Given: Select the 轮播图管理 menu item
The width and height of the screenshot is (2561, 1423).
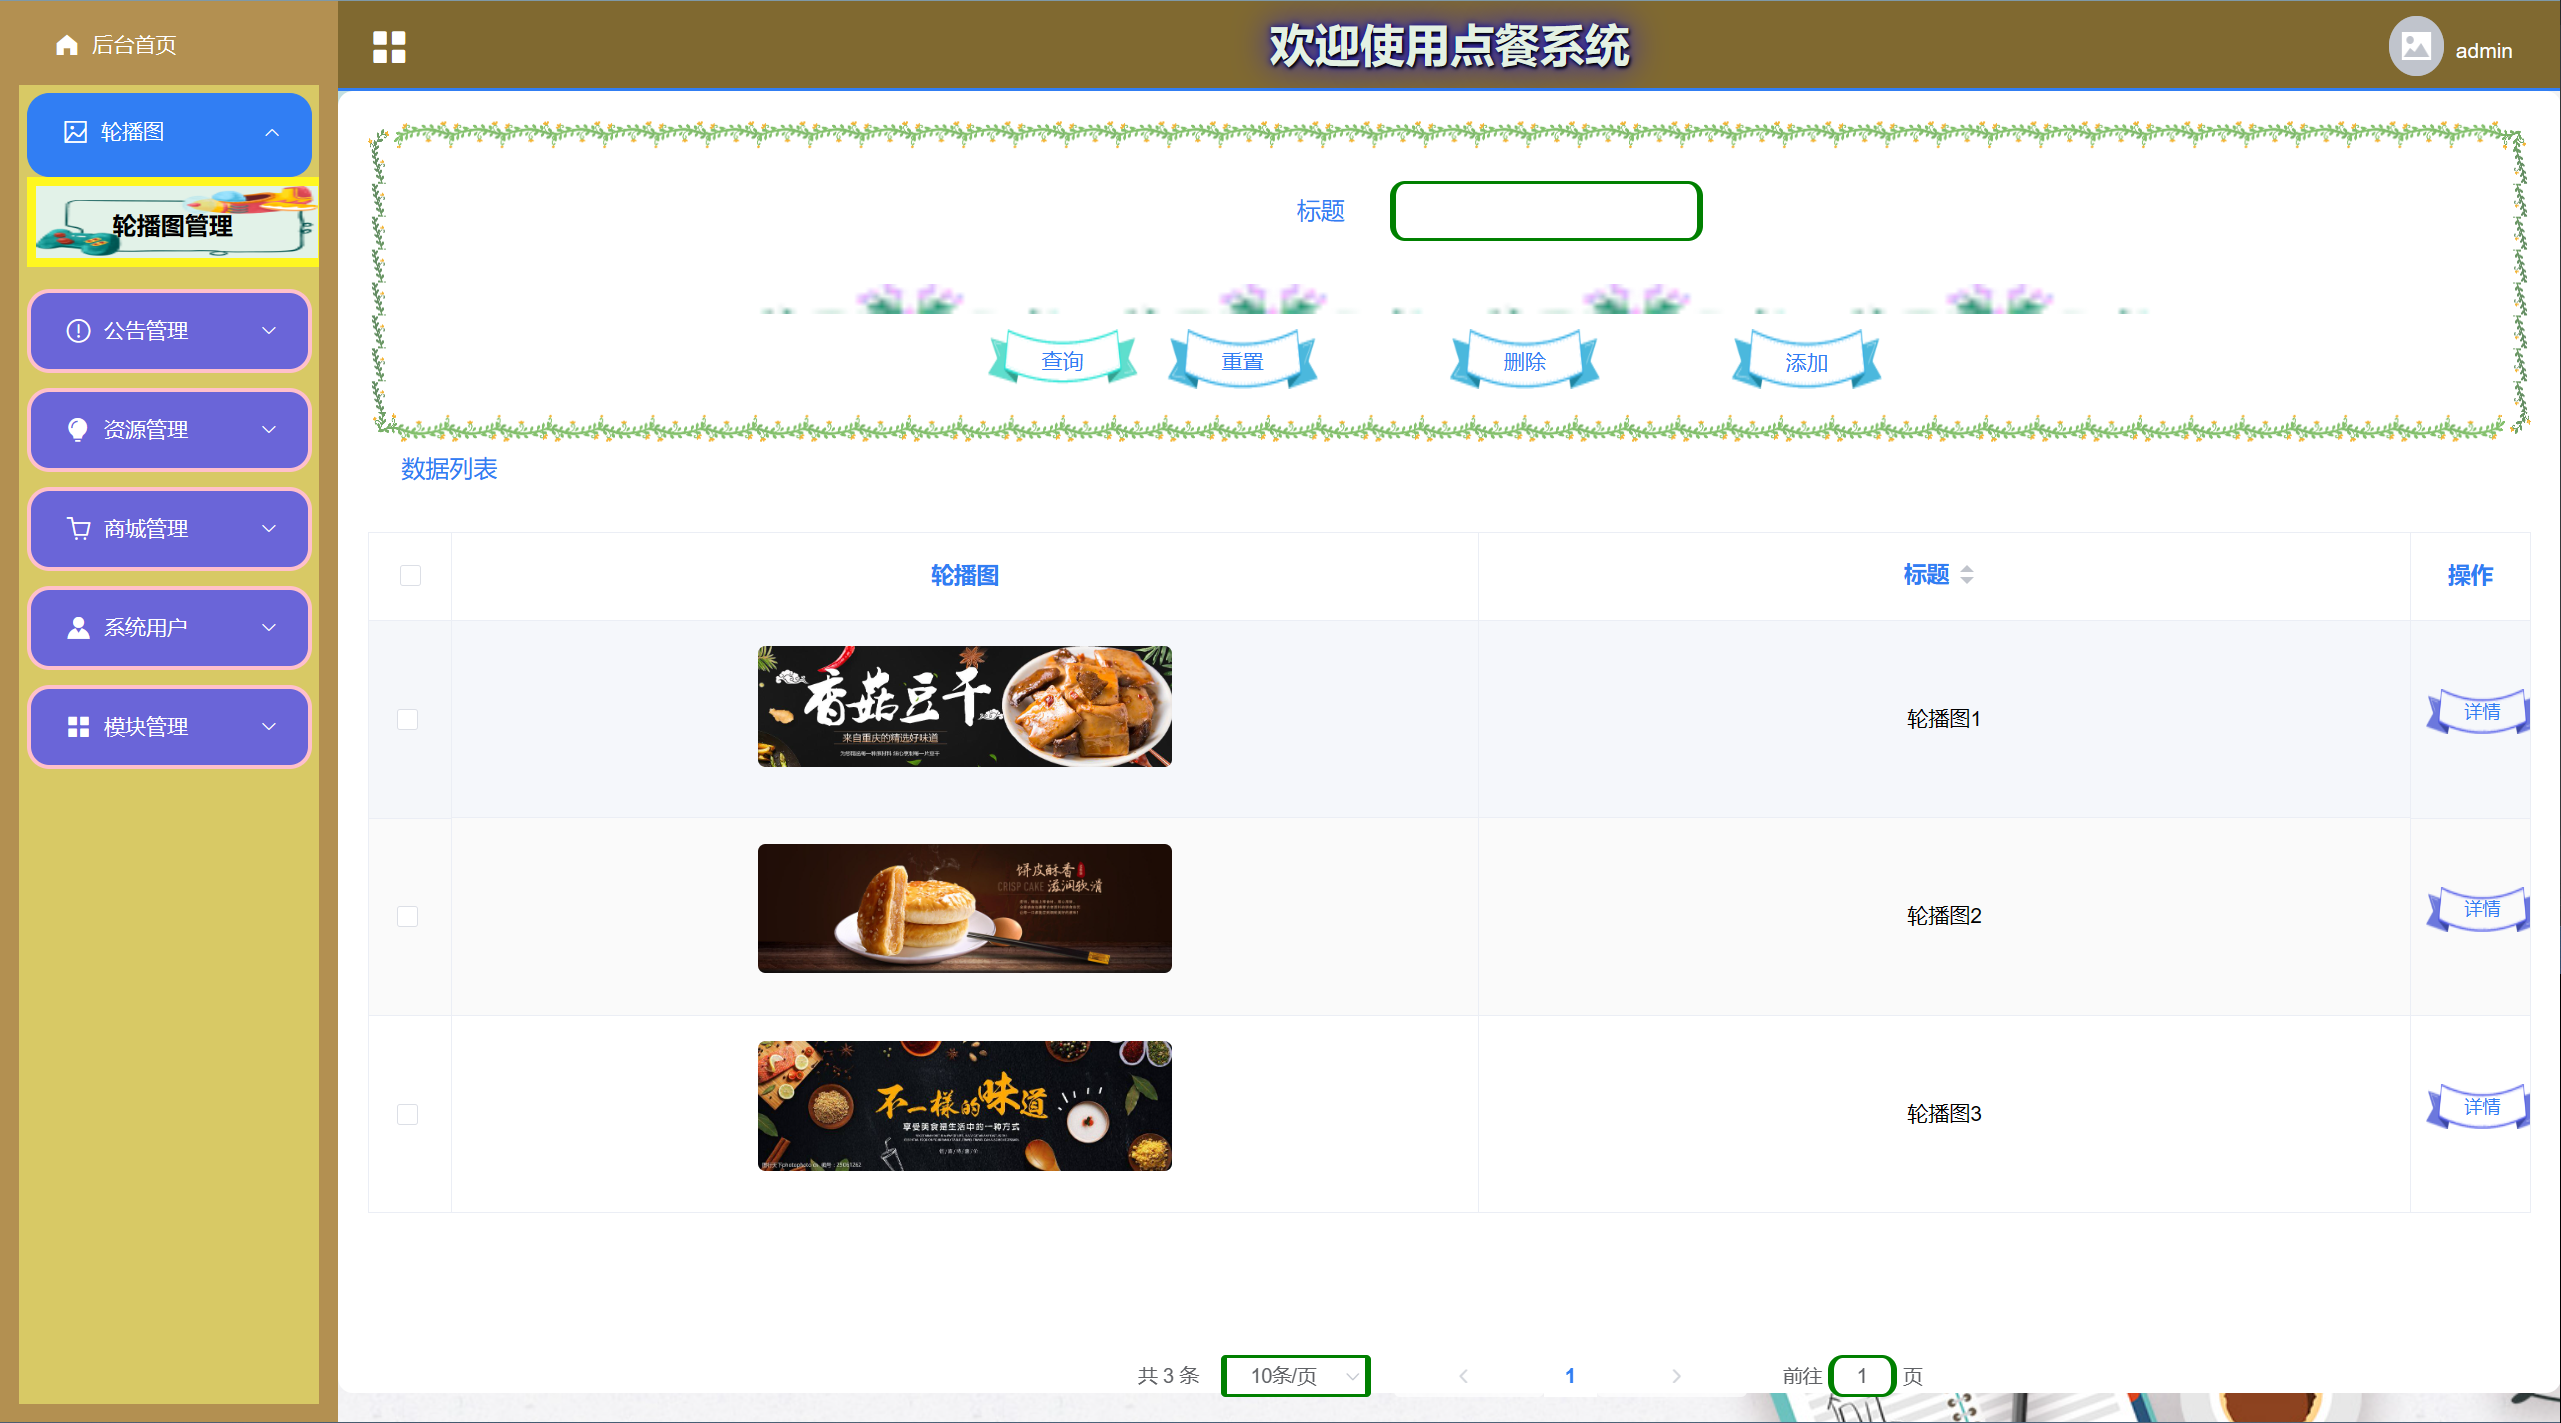Looking at the screenshot, I should coord(172,226).
